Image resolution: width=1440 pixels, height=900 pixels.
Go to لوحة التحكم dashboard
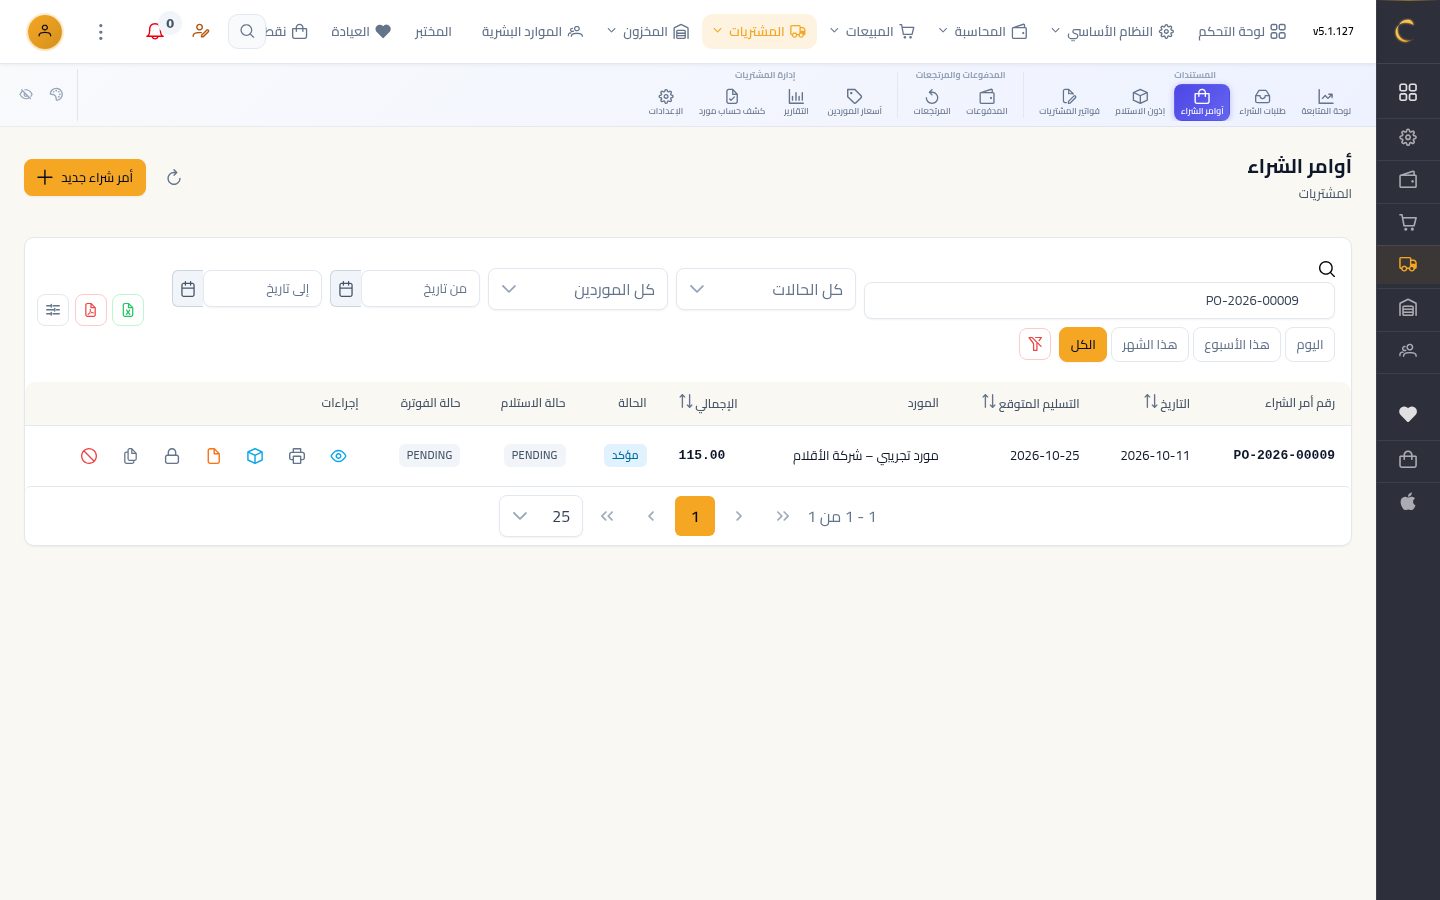[1242, 32]
